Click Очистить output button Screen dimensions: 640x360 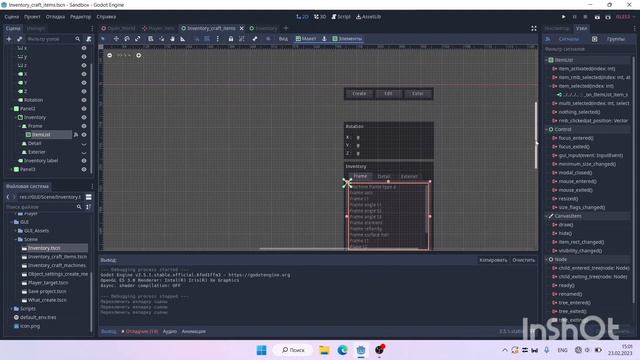pos(523,260)
